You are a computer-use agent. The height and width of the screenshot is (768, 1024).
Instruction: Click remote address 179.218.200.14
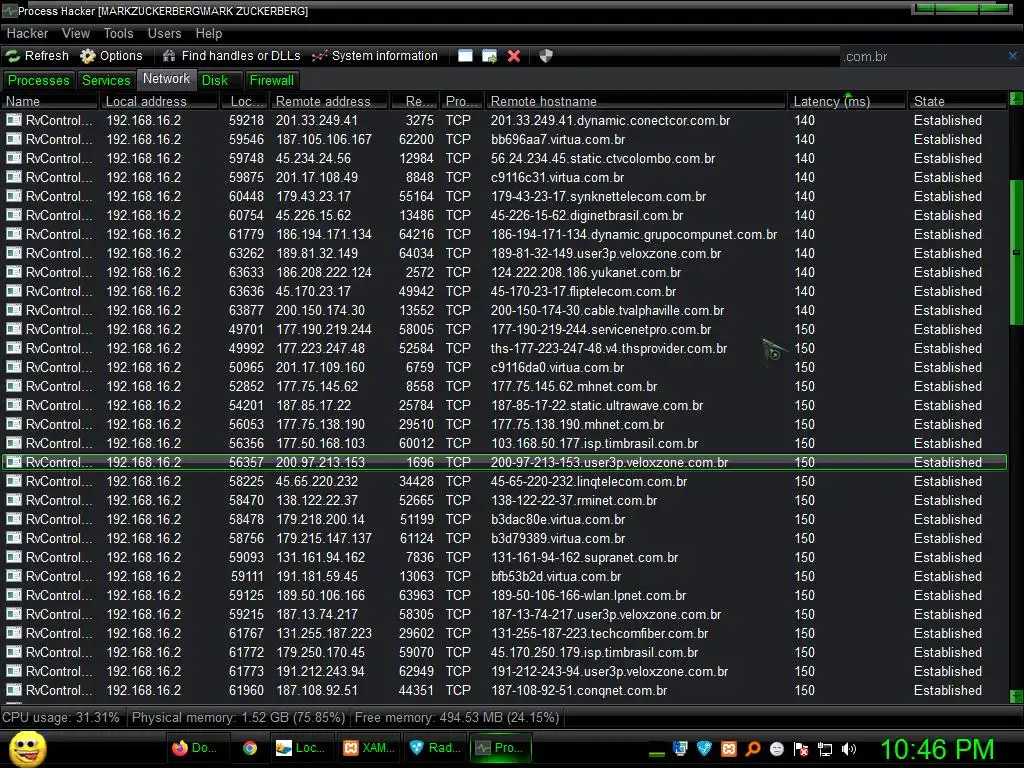tap(320, 519)
